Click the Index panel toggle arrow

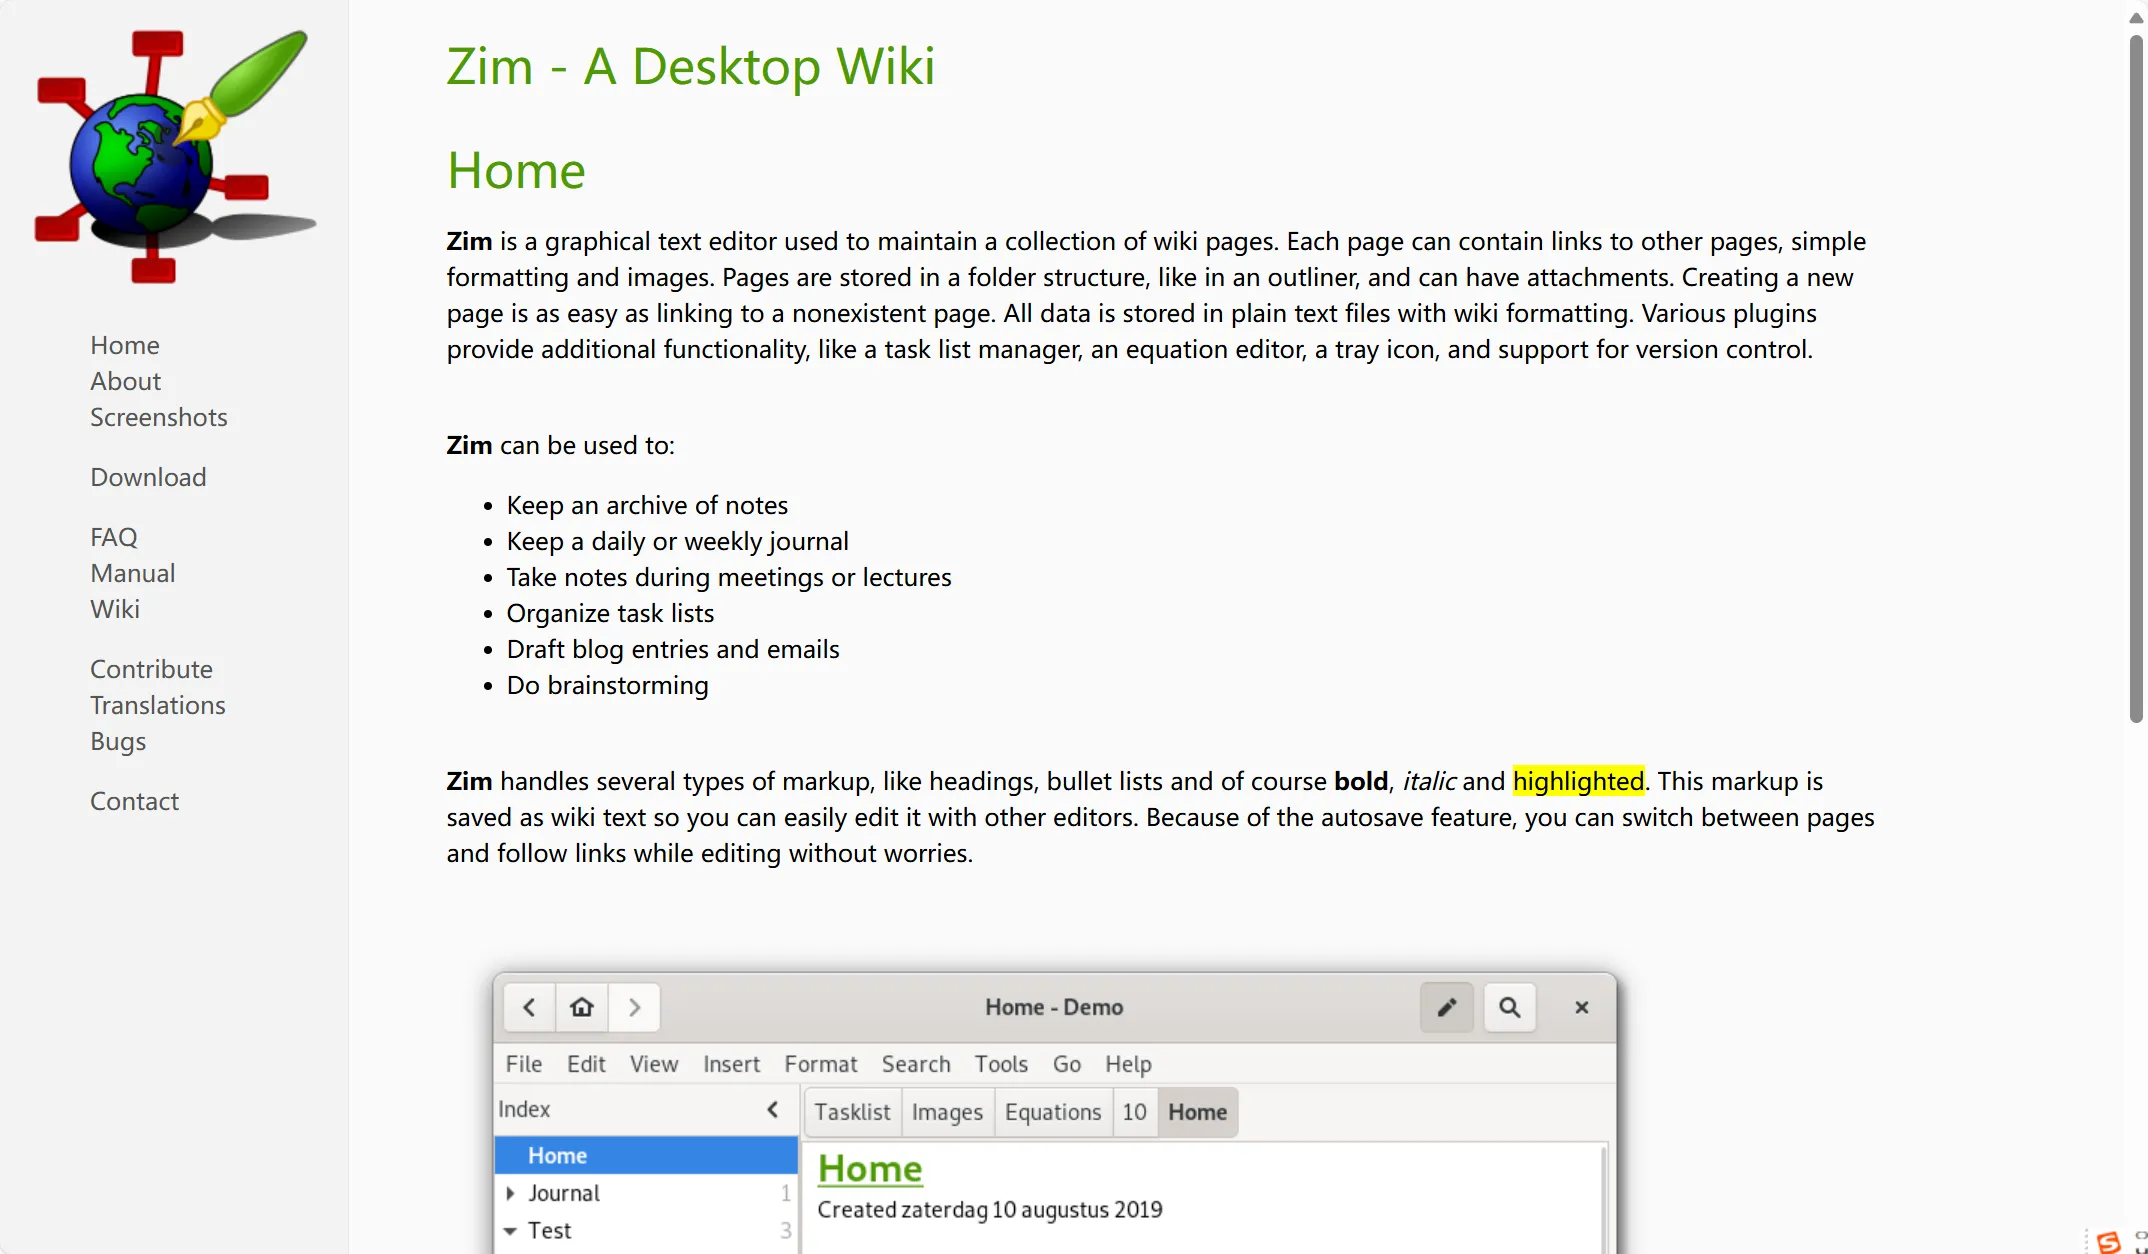(773, 1109)
